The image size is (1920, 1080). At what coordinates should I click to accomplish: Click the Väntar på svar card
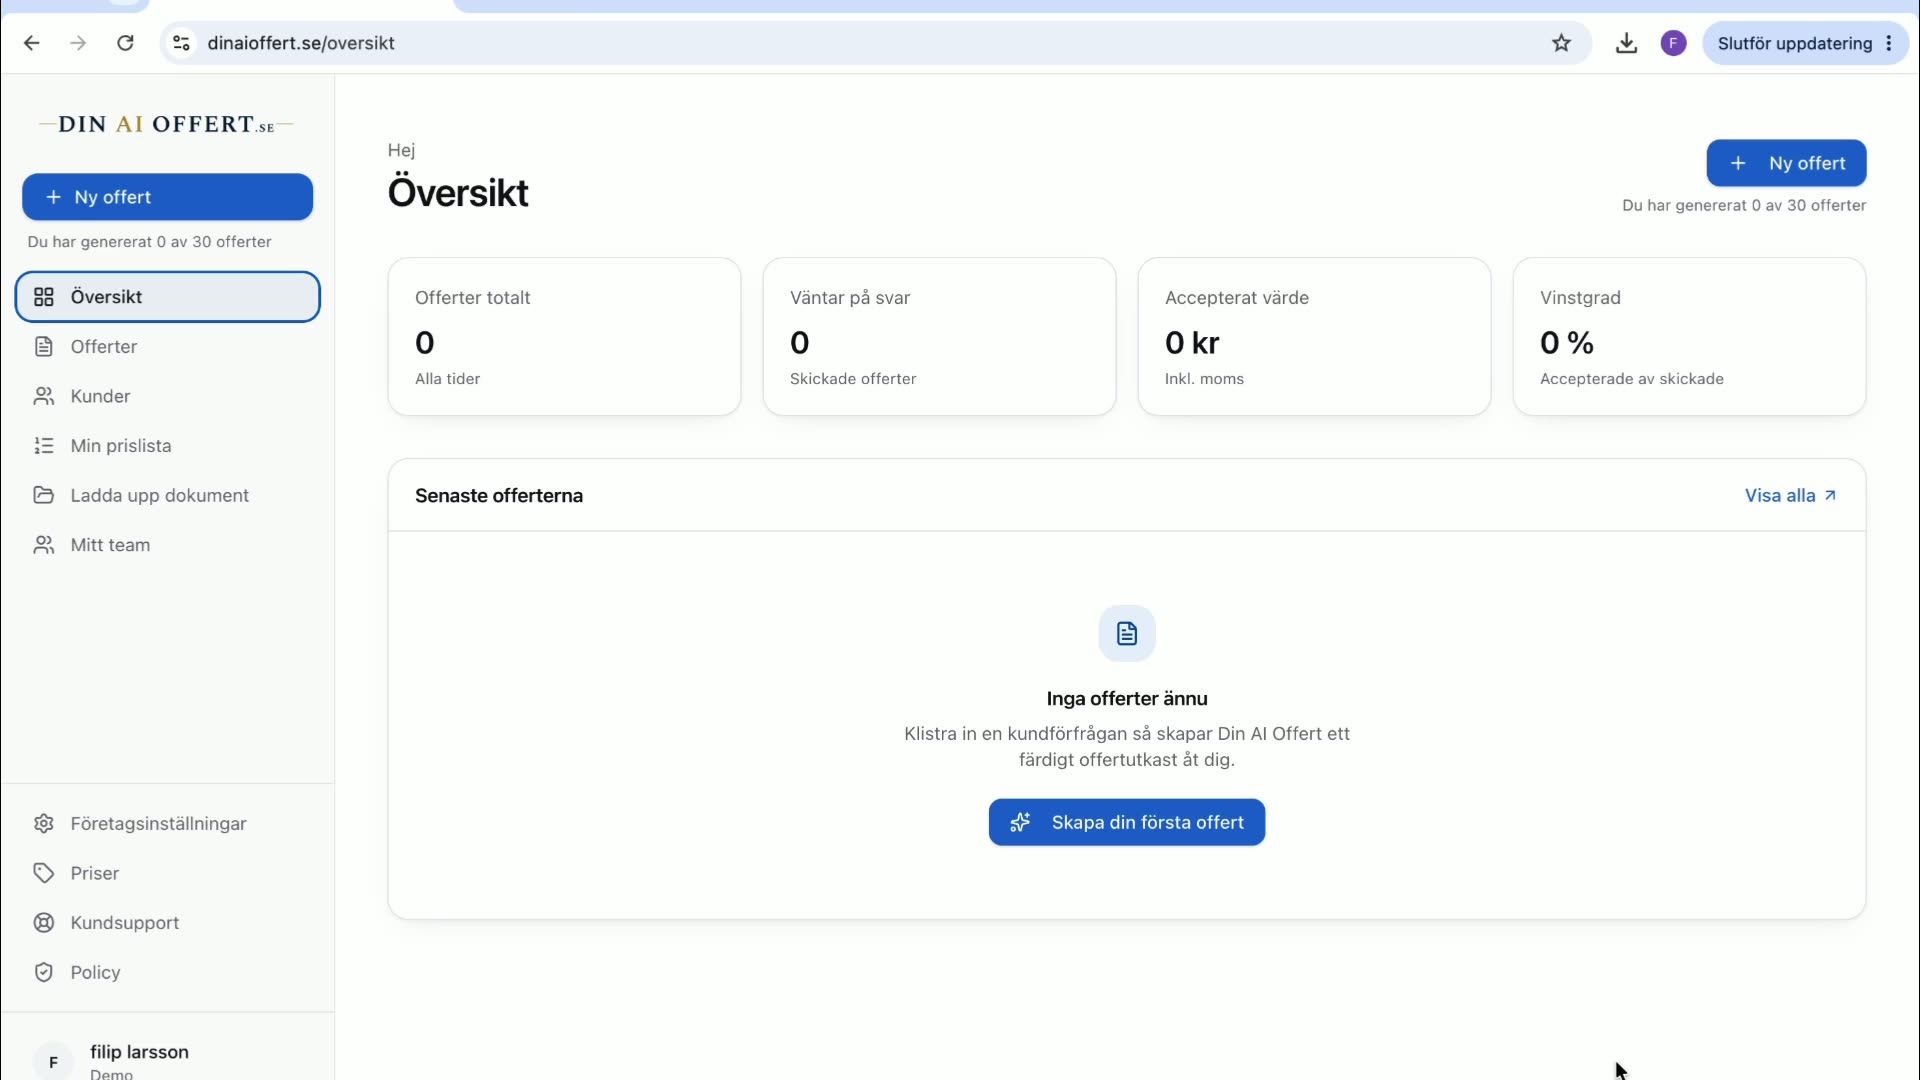coord(940,337)
